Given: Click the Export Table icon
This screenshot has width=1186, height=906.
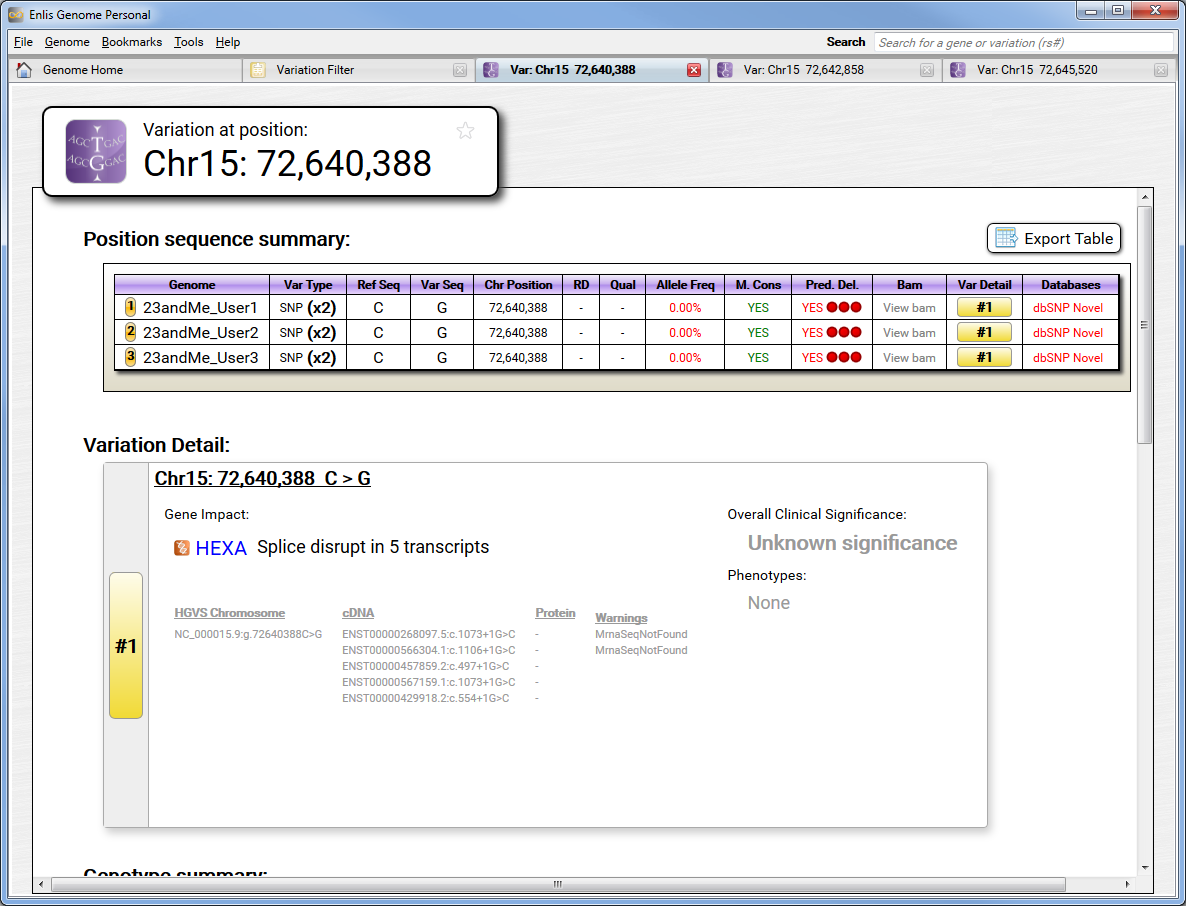Looking at the screenshot, I should point(1006,238).
